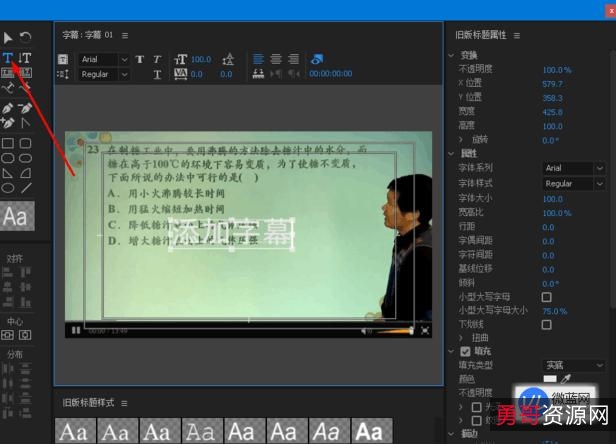Toggle the 小型大写字母 checkbox
Image resolution: width=616 pixels, height=444 pixels.
point(546,297)
